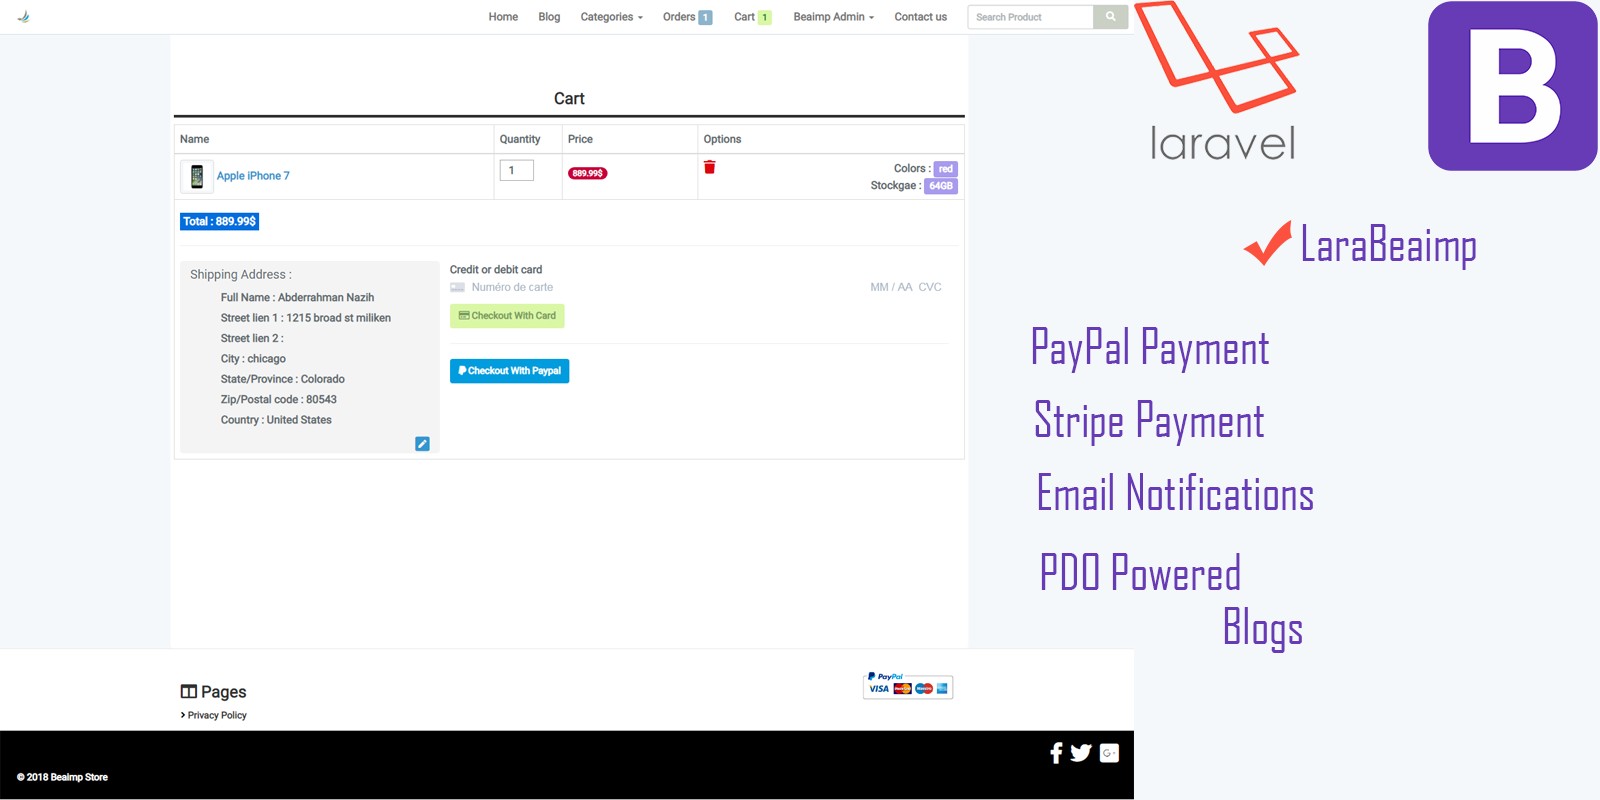Open the Twitter profile from footer
This screenshot has height=800, width=1600.
tap(1080, 753)
